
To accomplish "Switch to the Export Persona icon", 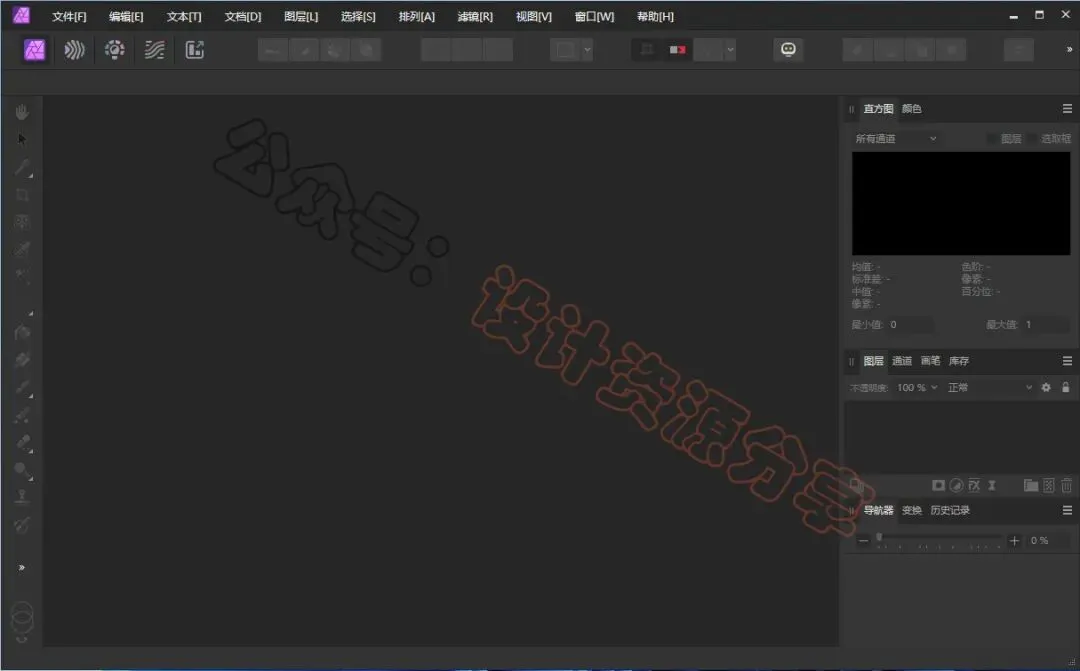I will [195, 50].
